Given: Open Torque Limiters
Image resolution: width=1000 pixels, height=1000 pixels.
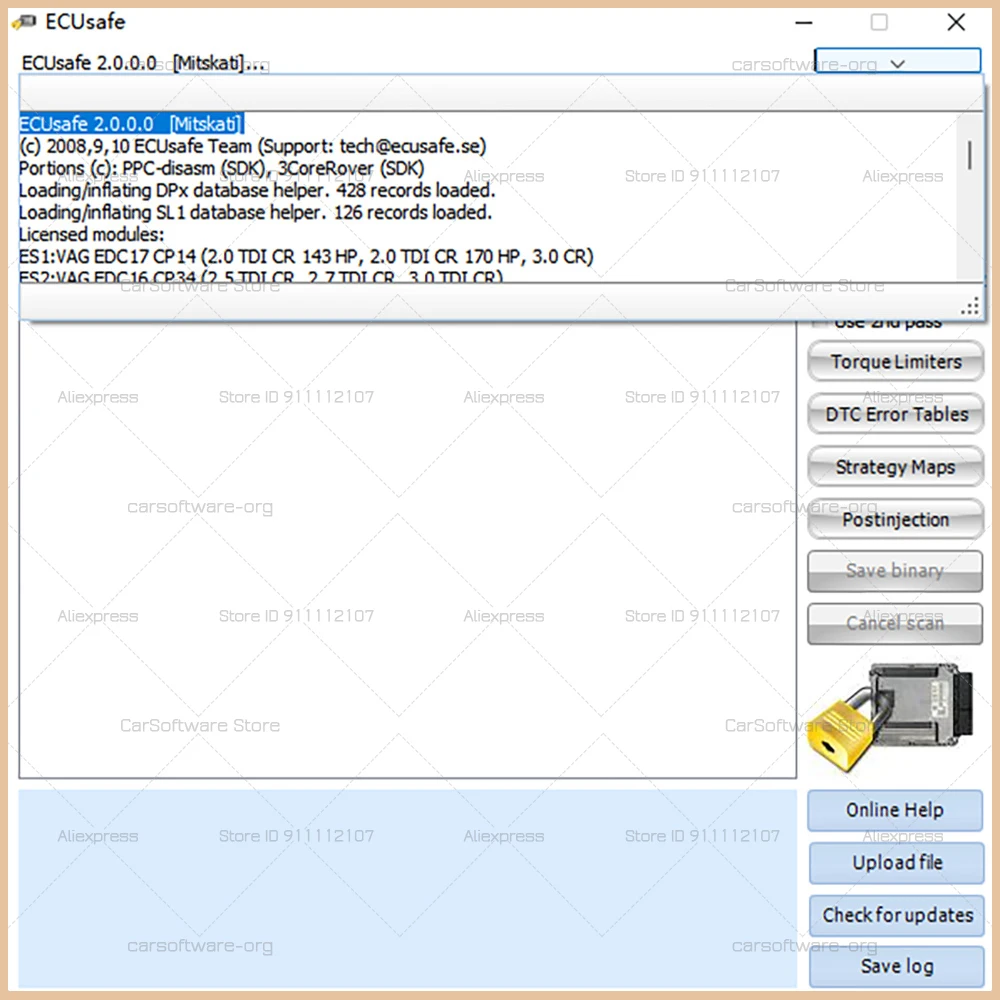Looking at the screenshot, I should coord(895,362).
